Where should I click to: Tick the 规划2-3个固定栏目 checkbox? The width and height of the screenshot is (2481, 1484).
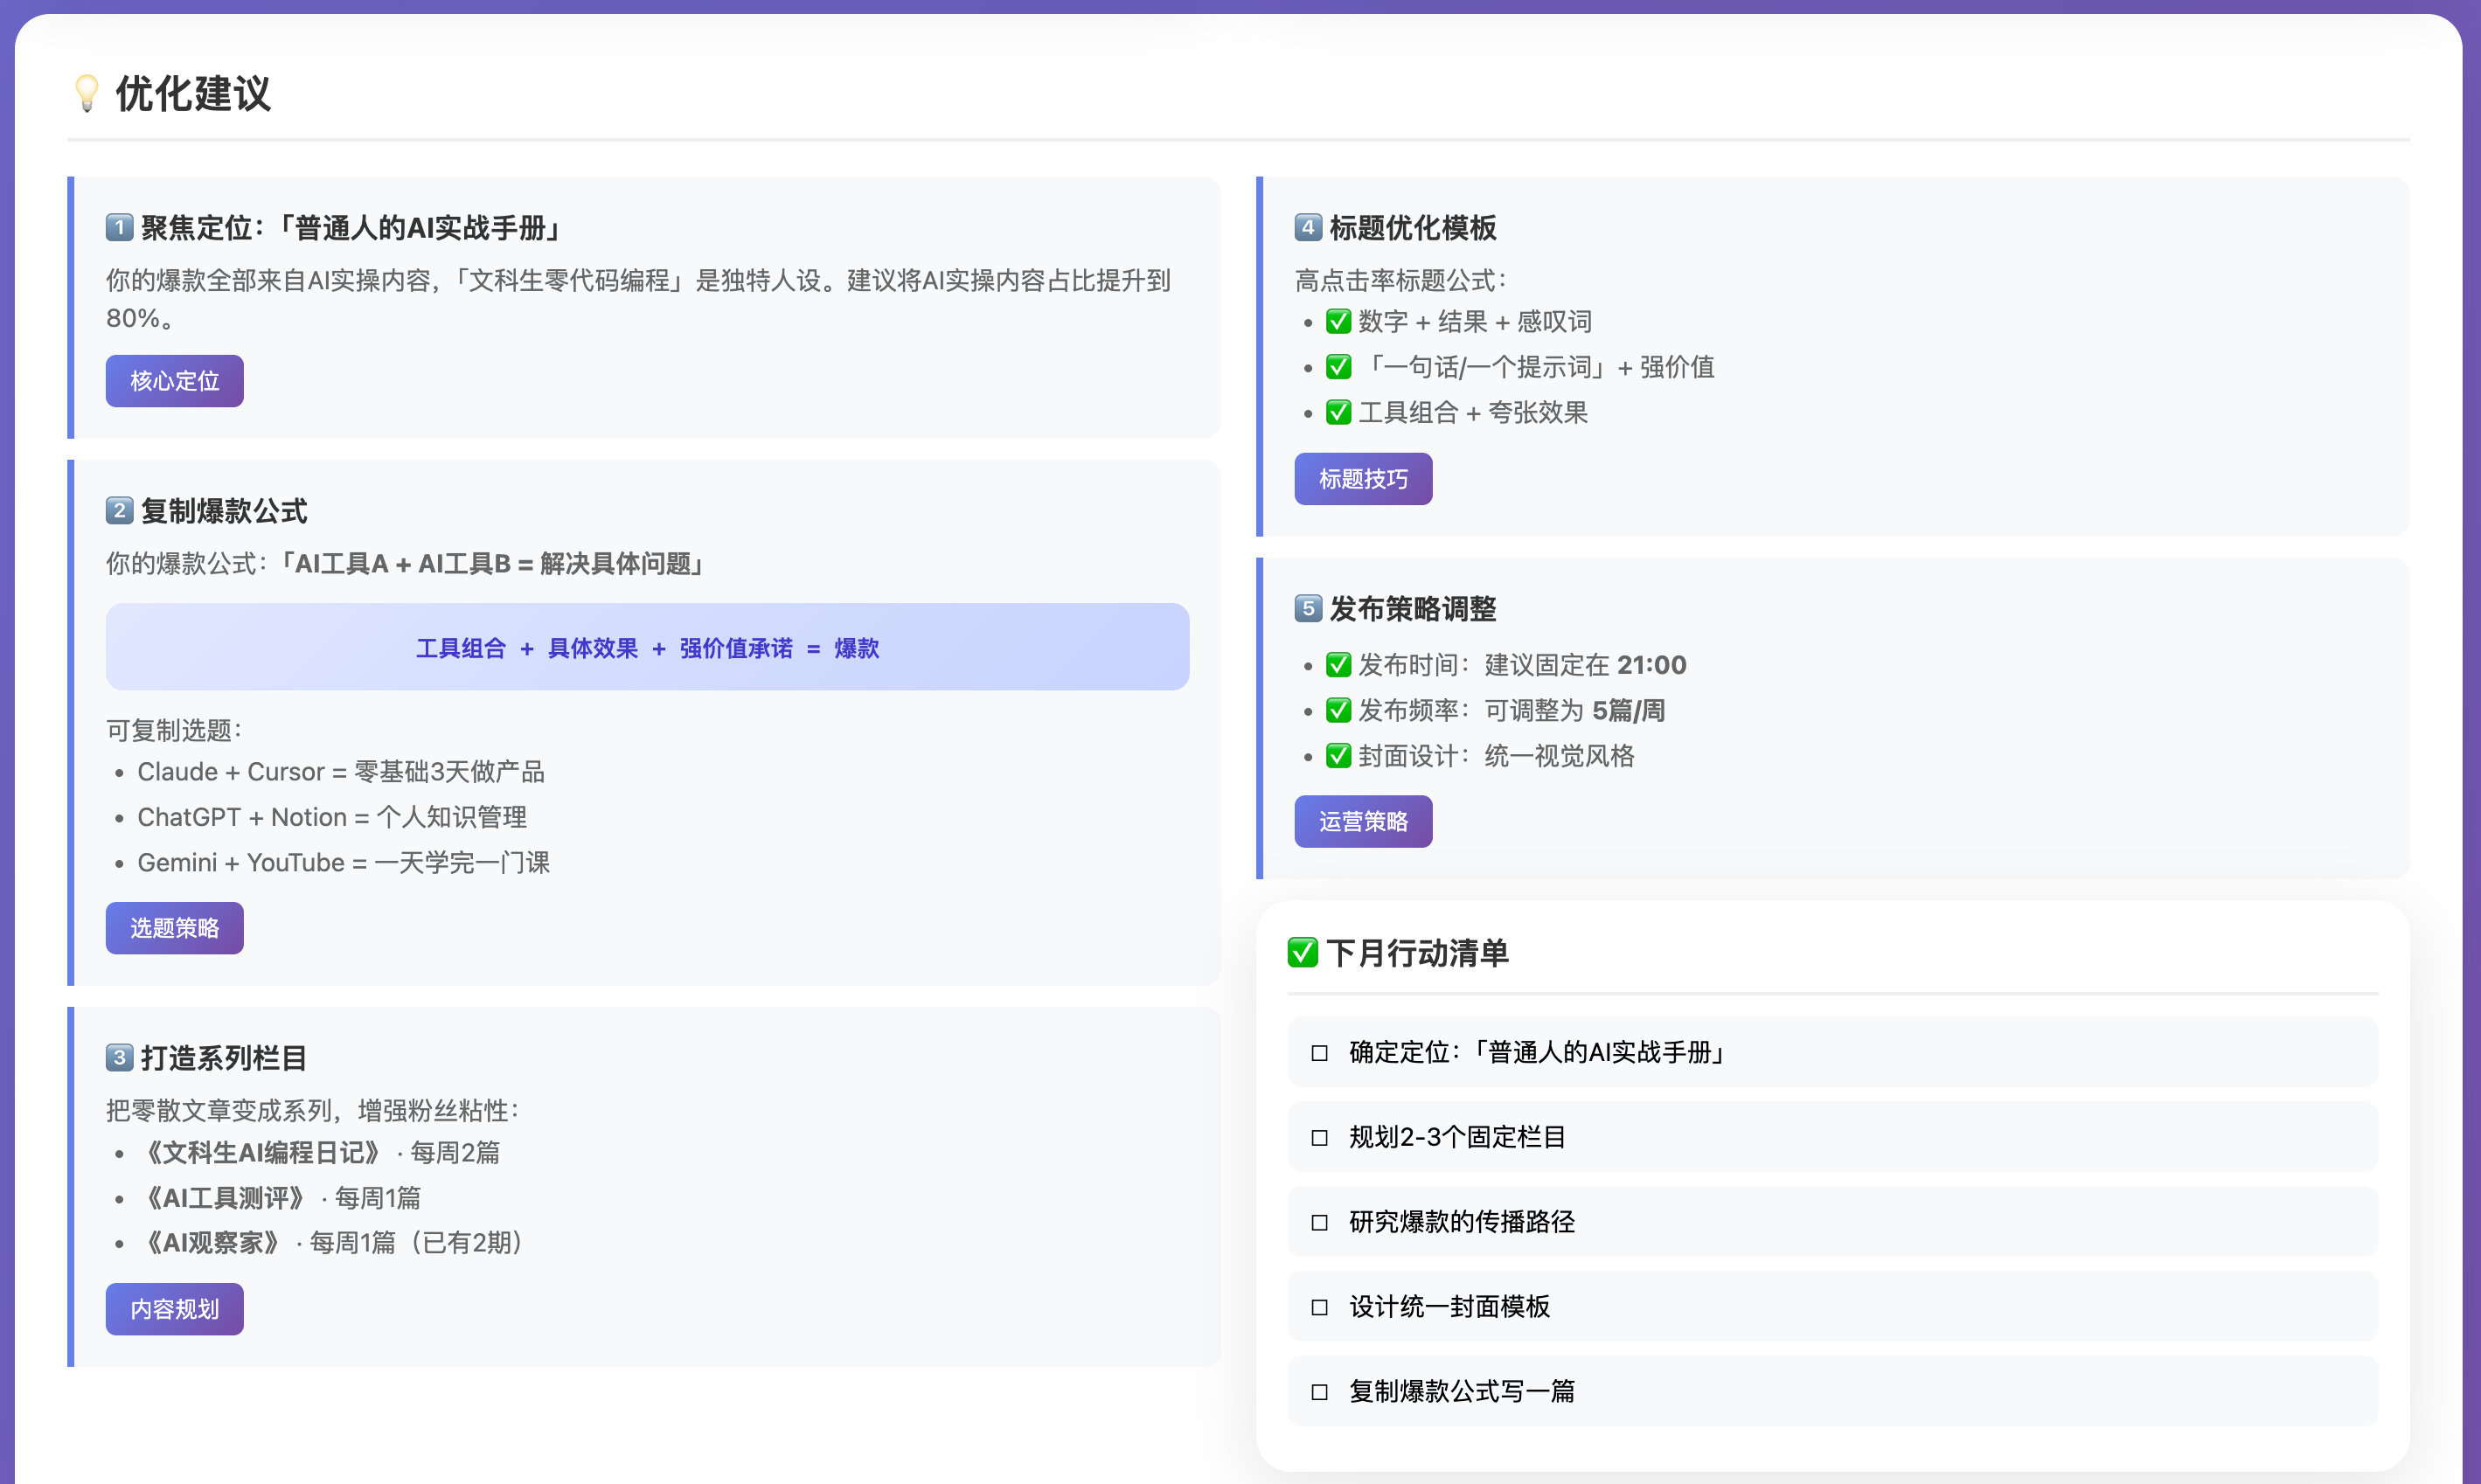click(1319, 1138)
